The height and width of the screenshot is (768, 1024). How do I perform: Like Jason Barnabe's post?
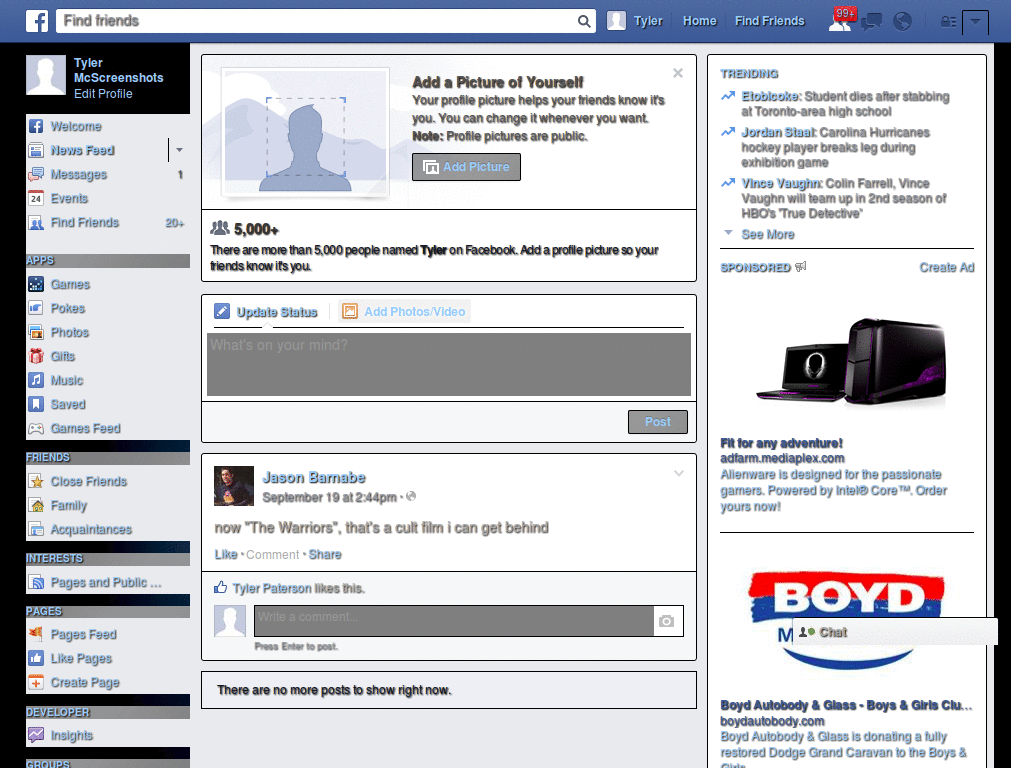[226, 554]
